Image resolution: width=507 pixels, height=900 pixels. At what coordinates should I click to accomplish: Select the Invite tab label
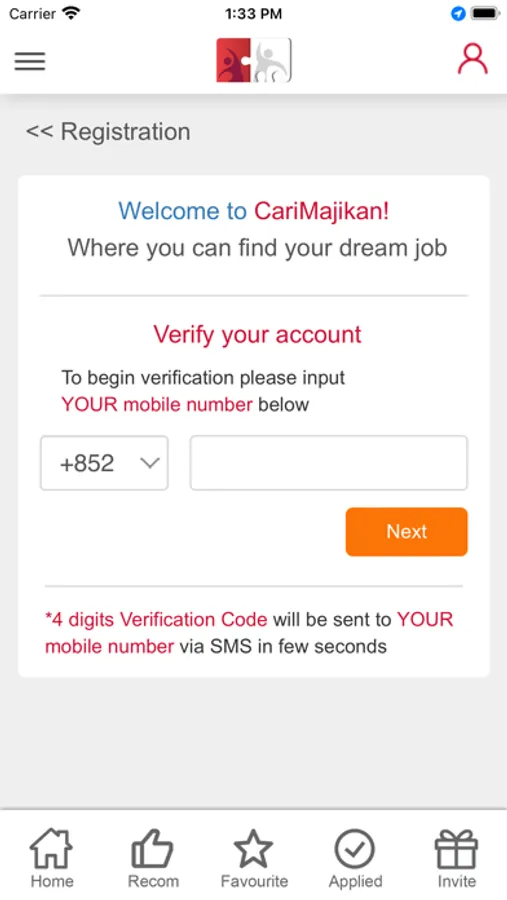tap(456, 881)
